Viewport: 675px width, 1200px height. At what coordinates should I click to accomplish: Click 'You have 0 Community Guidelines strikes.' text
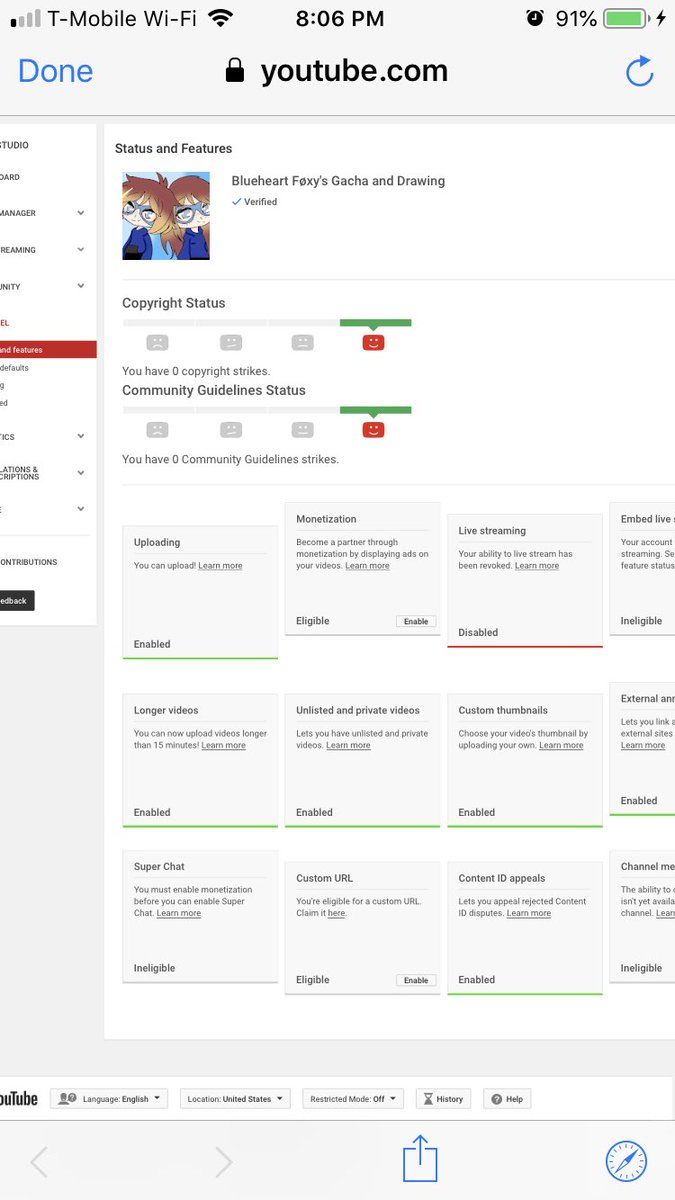click(x=230, y=459)
